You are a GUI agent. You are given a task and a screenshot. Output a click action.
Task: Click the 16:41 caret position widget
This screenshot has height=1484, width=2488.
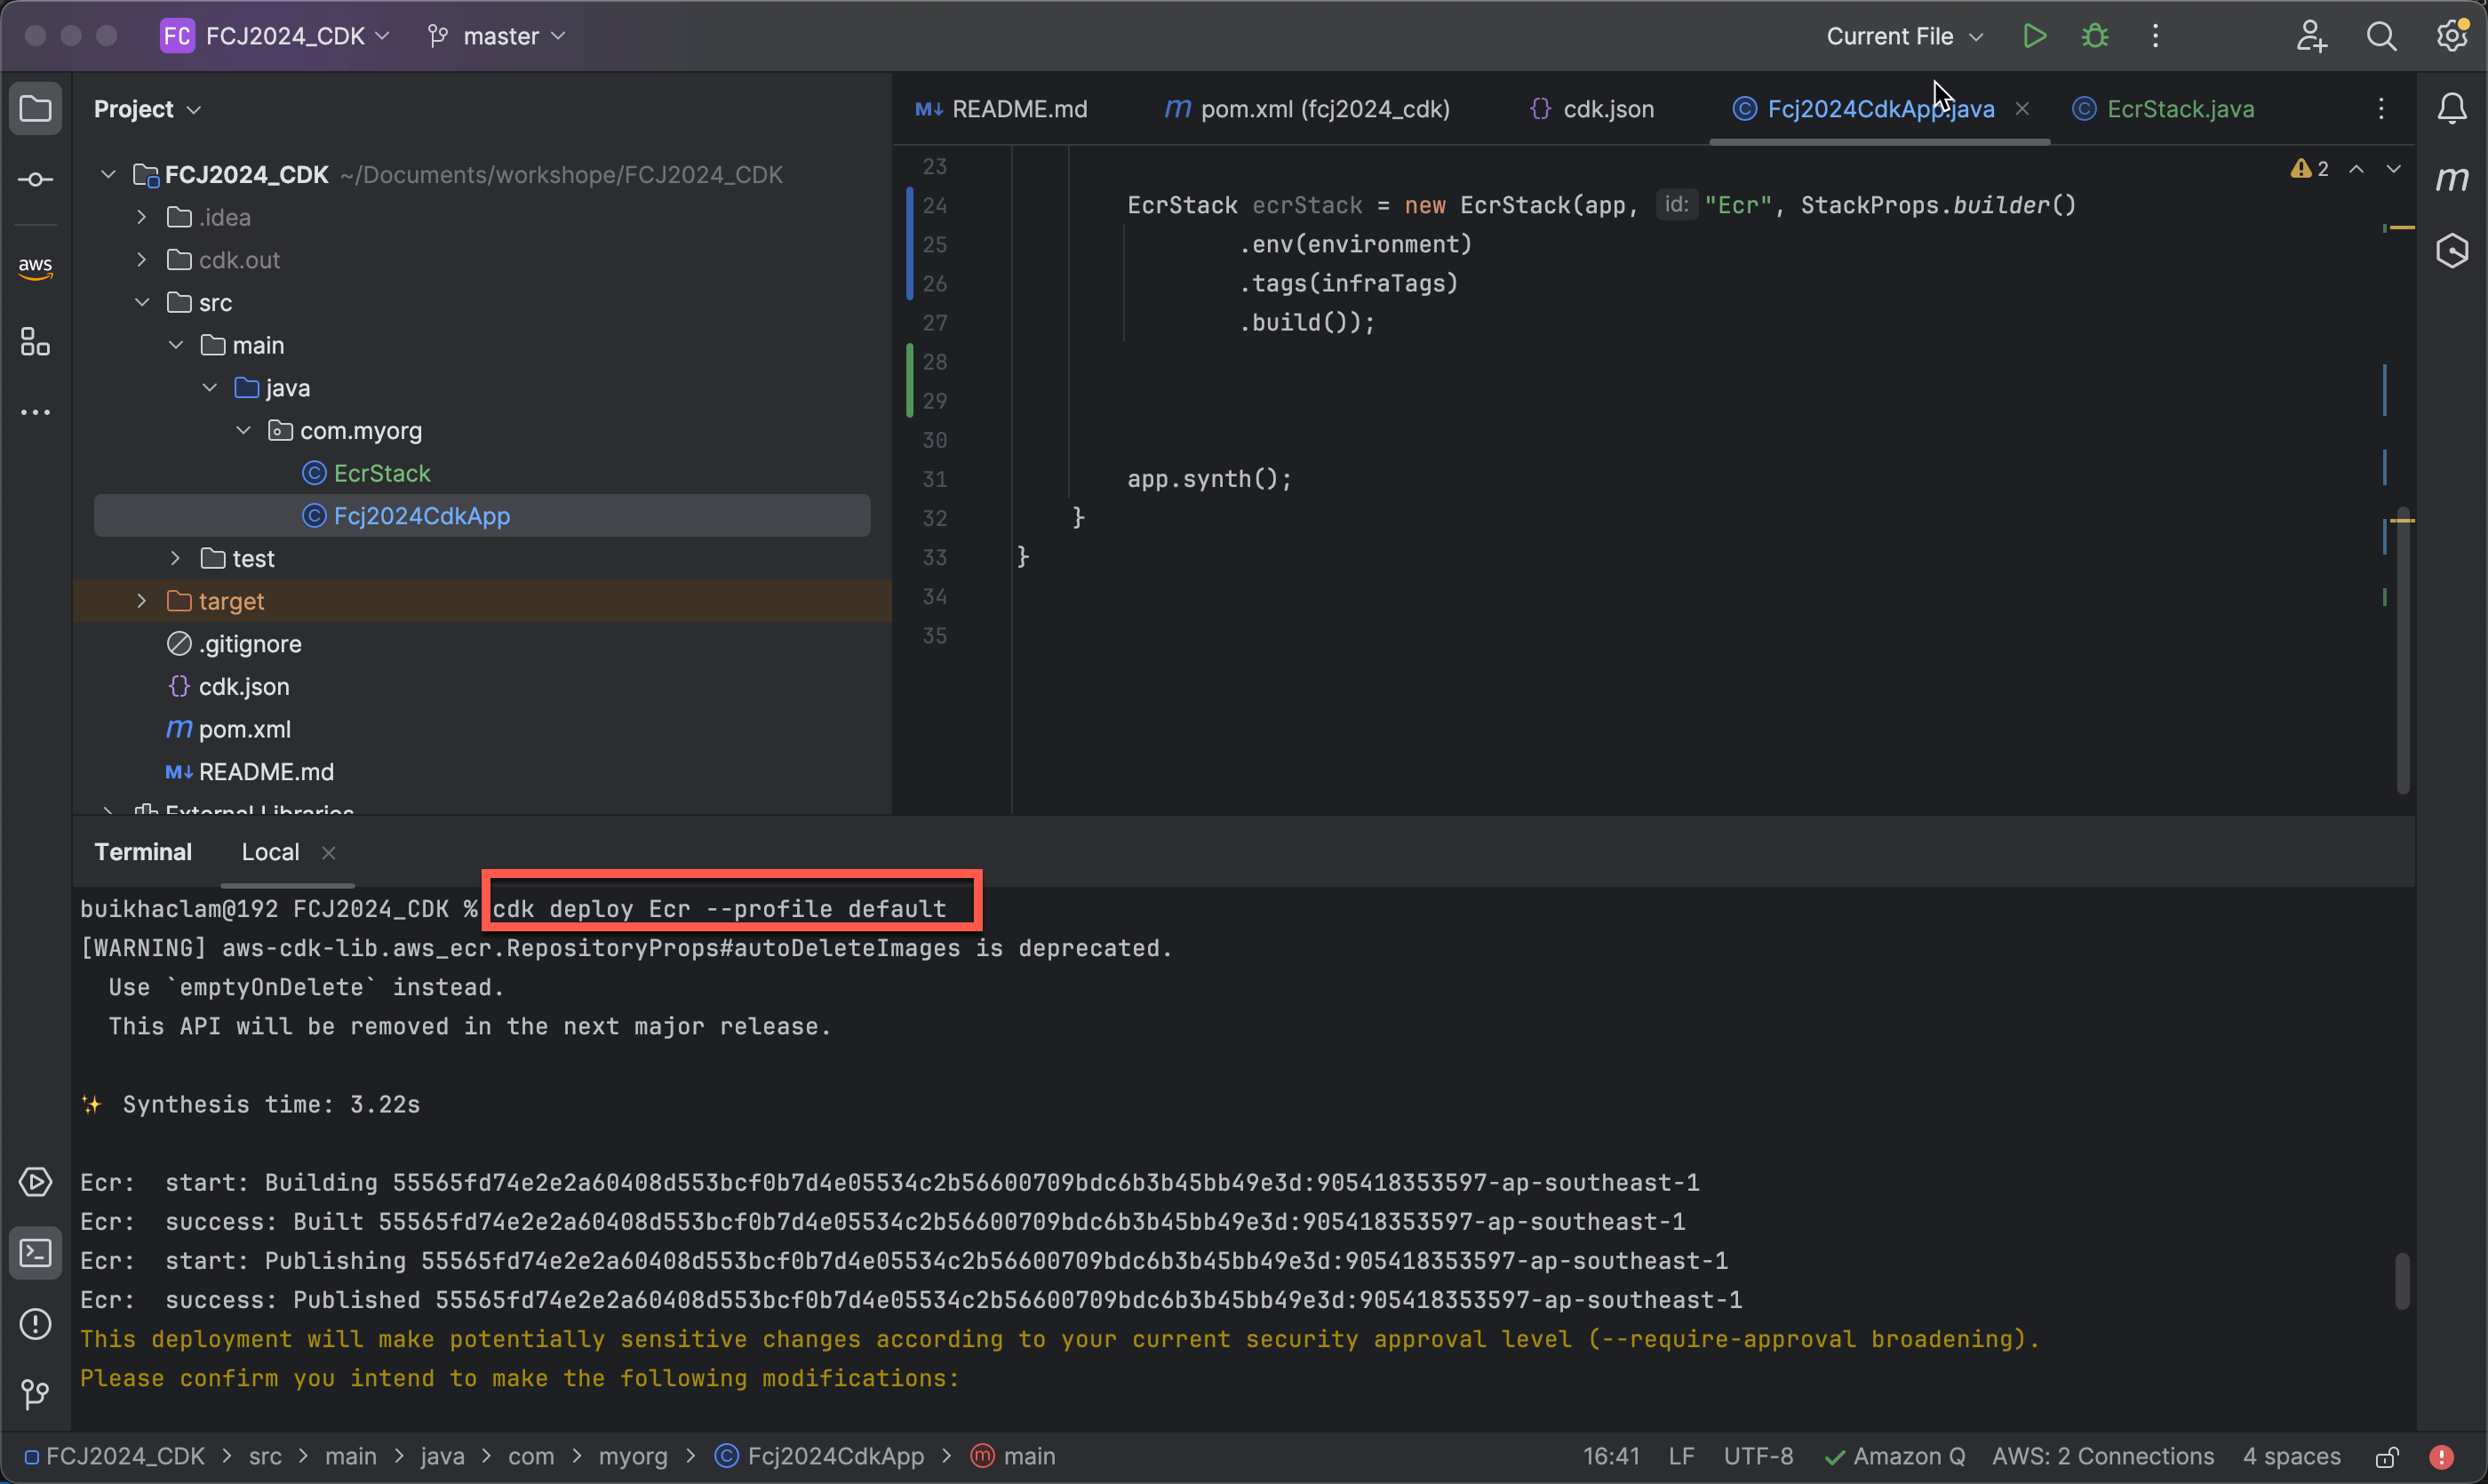[x=1611, y=1456]
